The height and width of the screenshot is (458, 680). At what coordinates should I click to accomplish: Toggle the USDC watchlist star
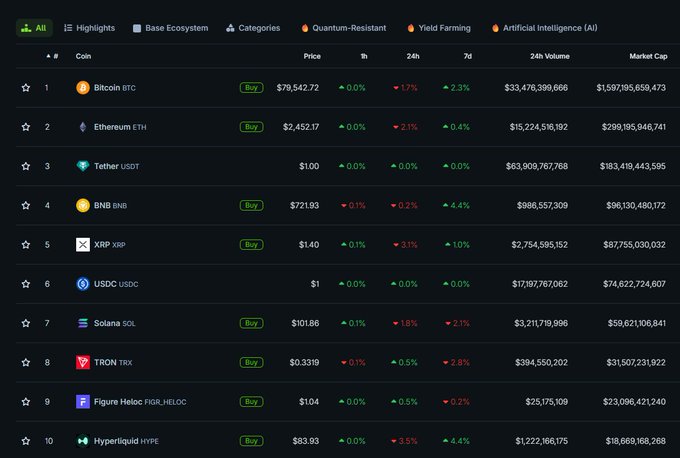[x=26, y=284]
